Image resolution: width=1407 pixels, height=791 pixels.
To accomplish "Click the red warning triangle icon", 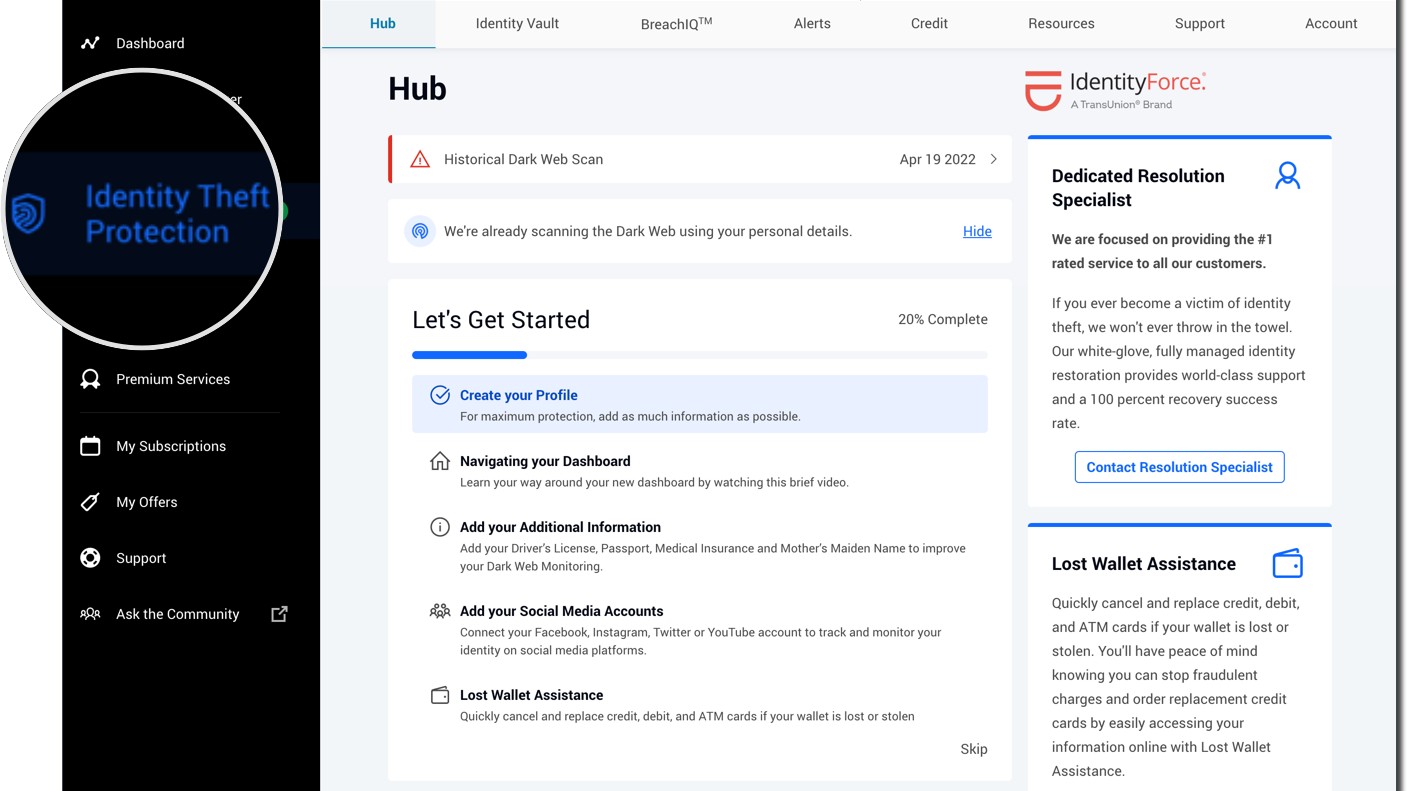I will pyautogui.click(x=420, y=159).
